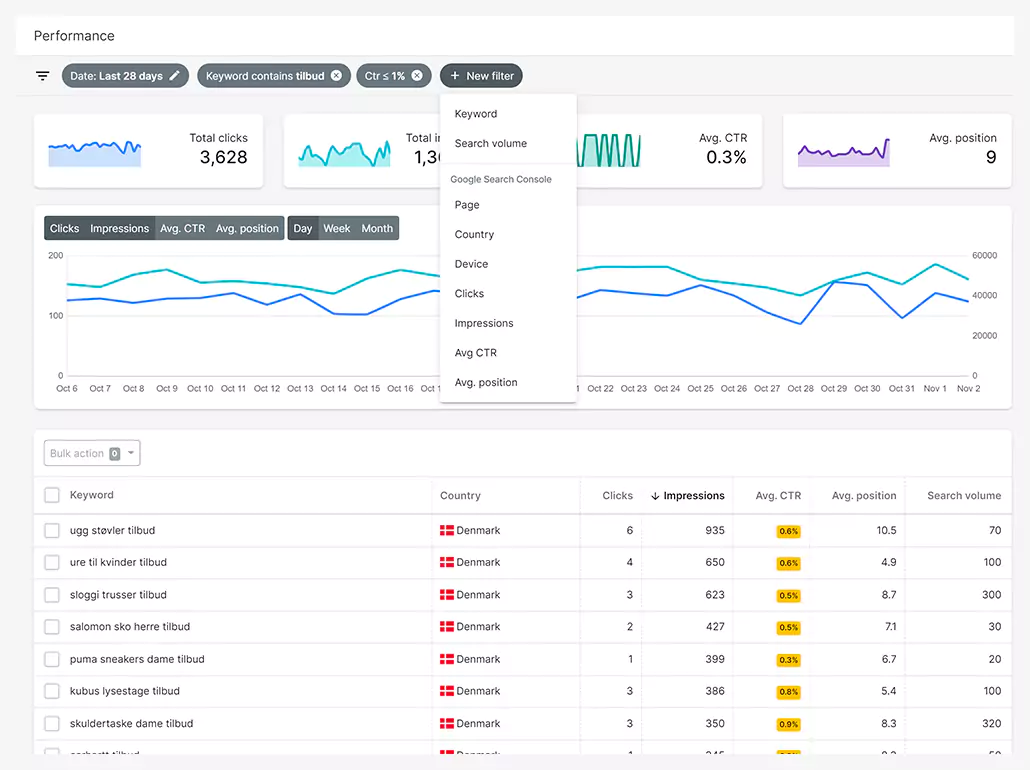
Task: Click the Total clicks sparkline chart
Action: point(95,151)
